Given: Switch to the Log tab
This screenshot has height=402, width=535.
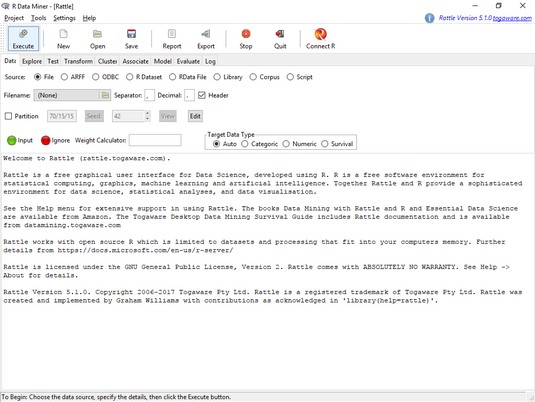Looking at the screenshot, I should 210,61.
